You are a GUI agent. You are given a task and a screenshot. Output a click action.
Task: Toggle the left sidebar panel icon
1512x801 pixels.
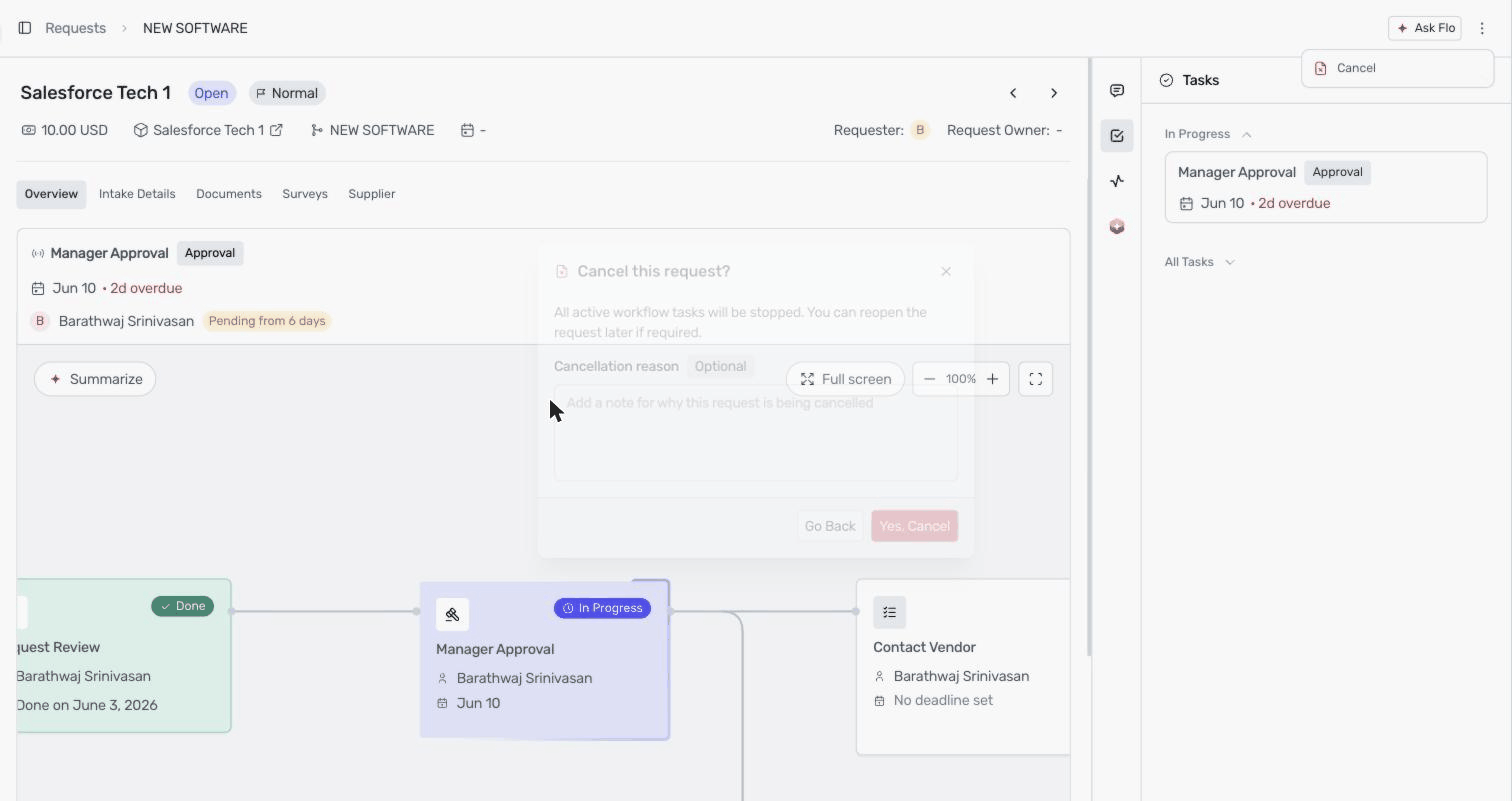pos(25,28)
